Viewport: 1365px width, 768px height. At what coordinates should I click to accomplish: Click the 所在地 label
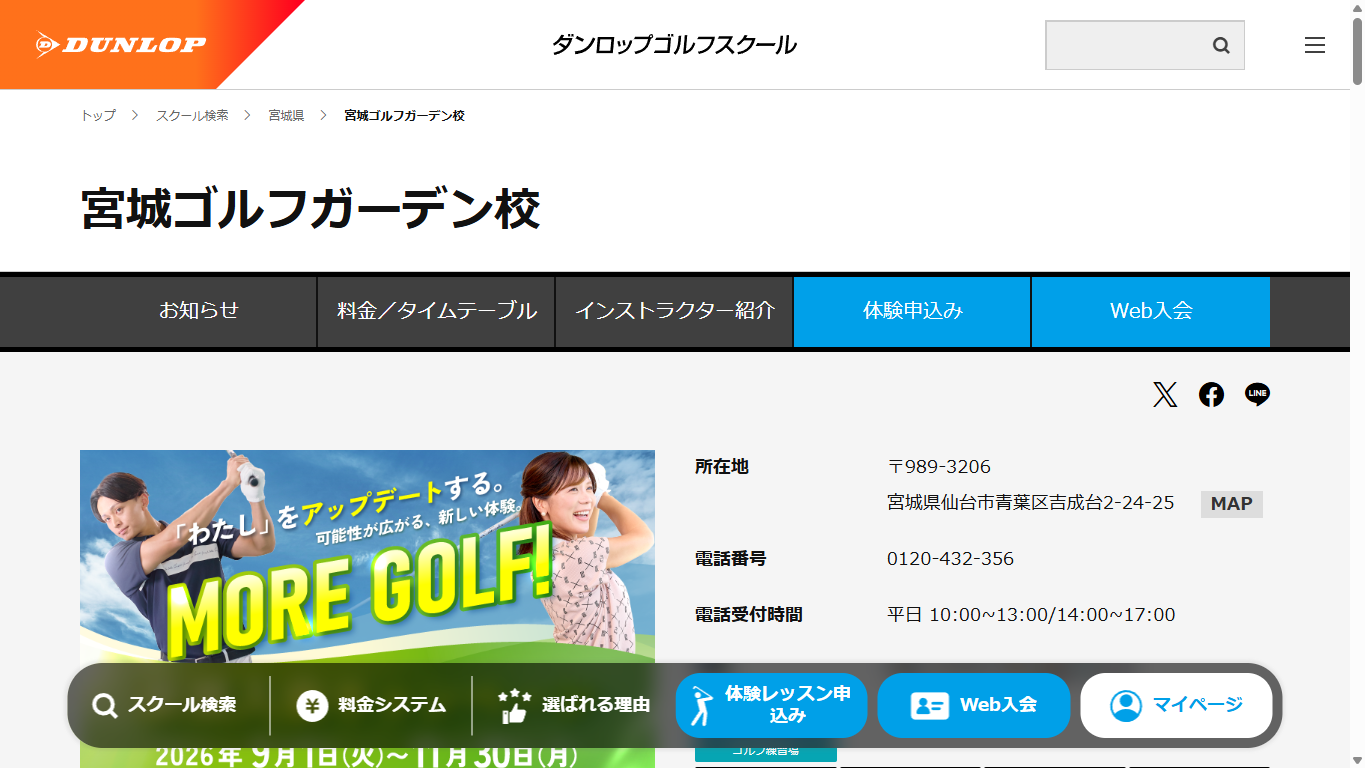coord(722,467)
